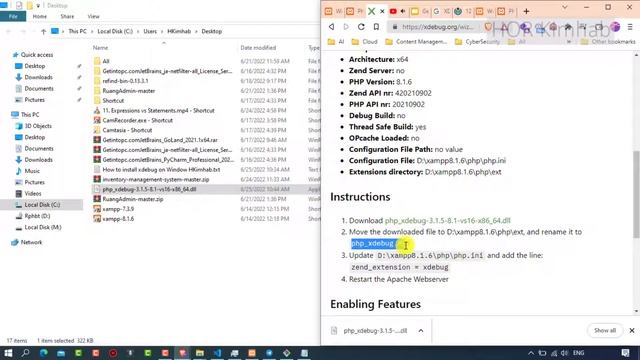Open the CyberSecurity bookmarks folder
Image resolution: width=640 pixels, height=360 pixels.
pos(478,42)
